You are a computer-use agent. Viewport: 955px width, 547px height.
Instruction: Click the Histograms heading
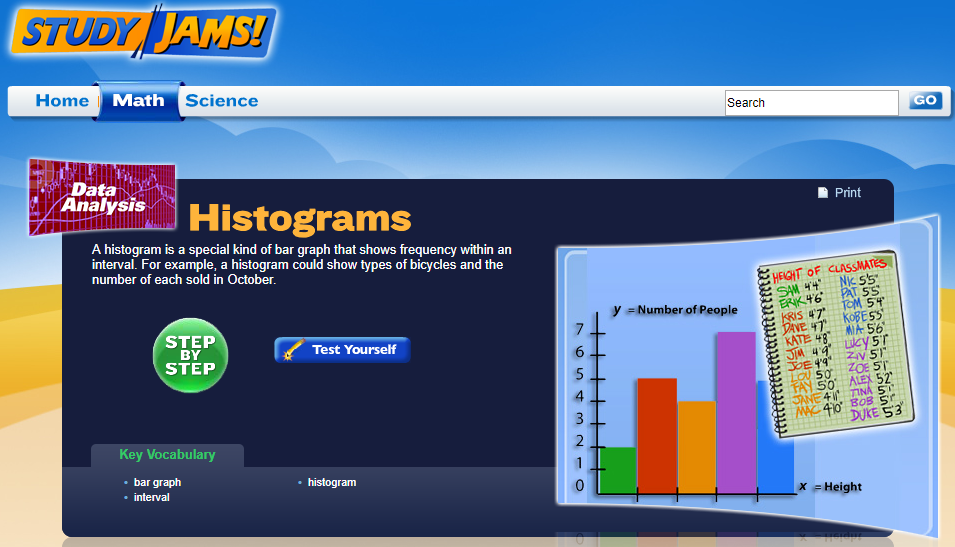300,218
